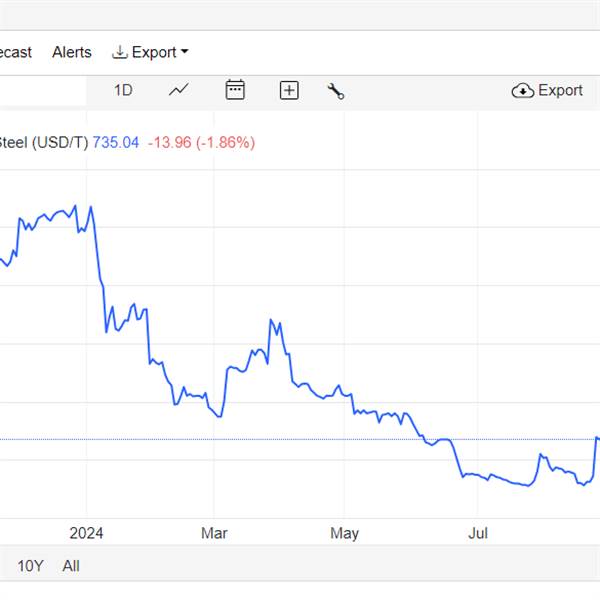Click the download tray icon beside Export
Viewport: 600px width, 600px height.
(x=120, y=52)
